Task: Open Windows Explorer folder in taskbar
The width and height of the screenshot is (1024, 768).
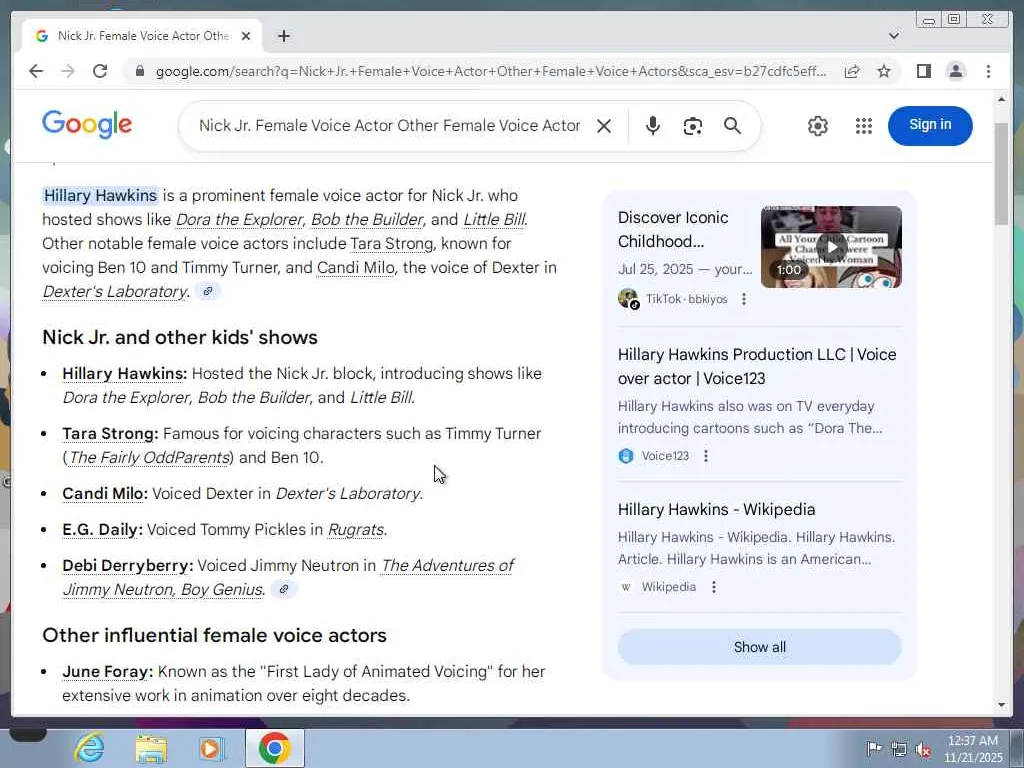Action: click(x=151, y=748)
